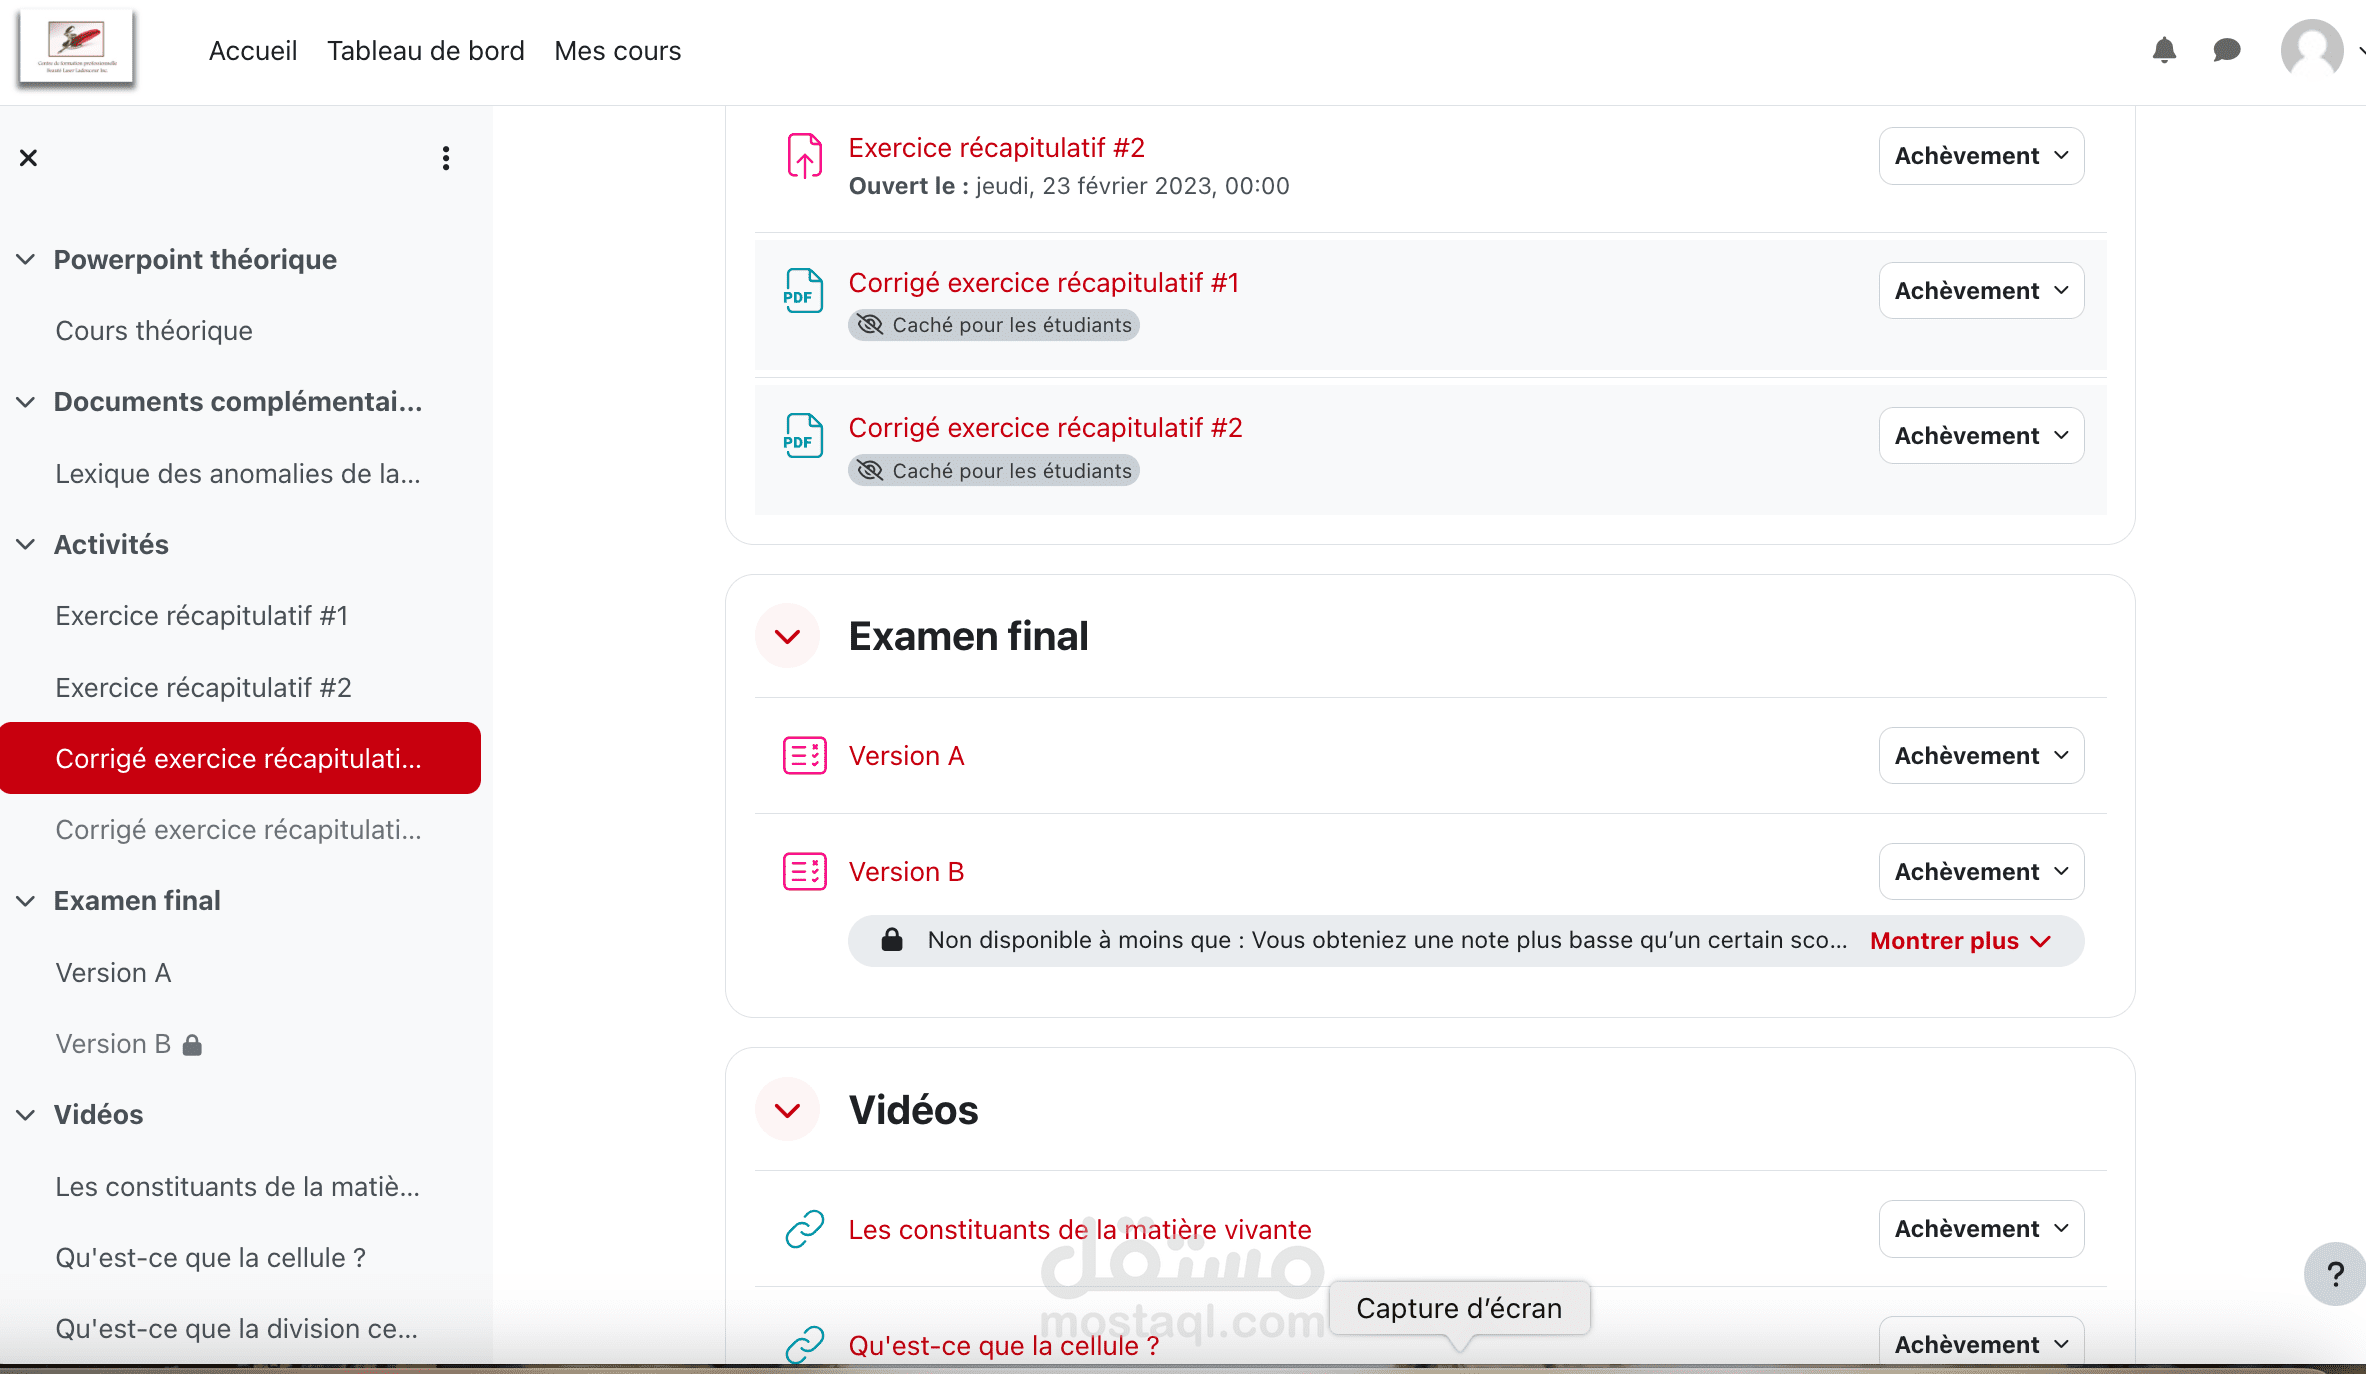This screenshot has height=1374, width=2366.
Task: Open the Version B quiz link
Action: click(906, 872)
